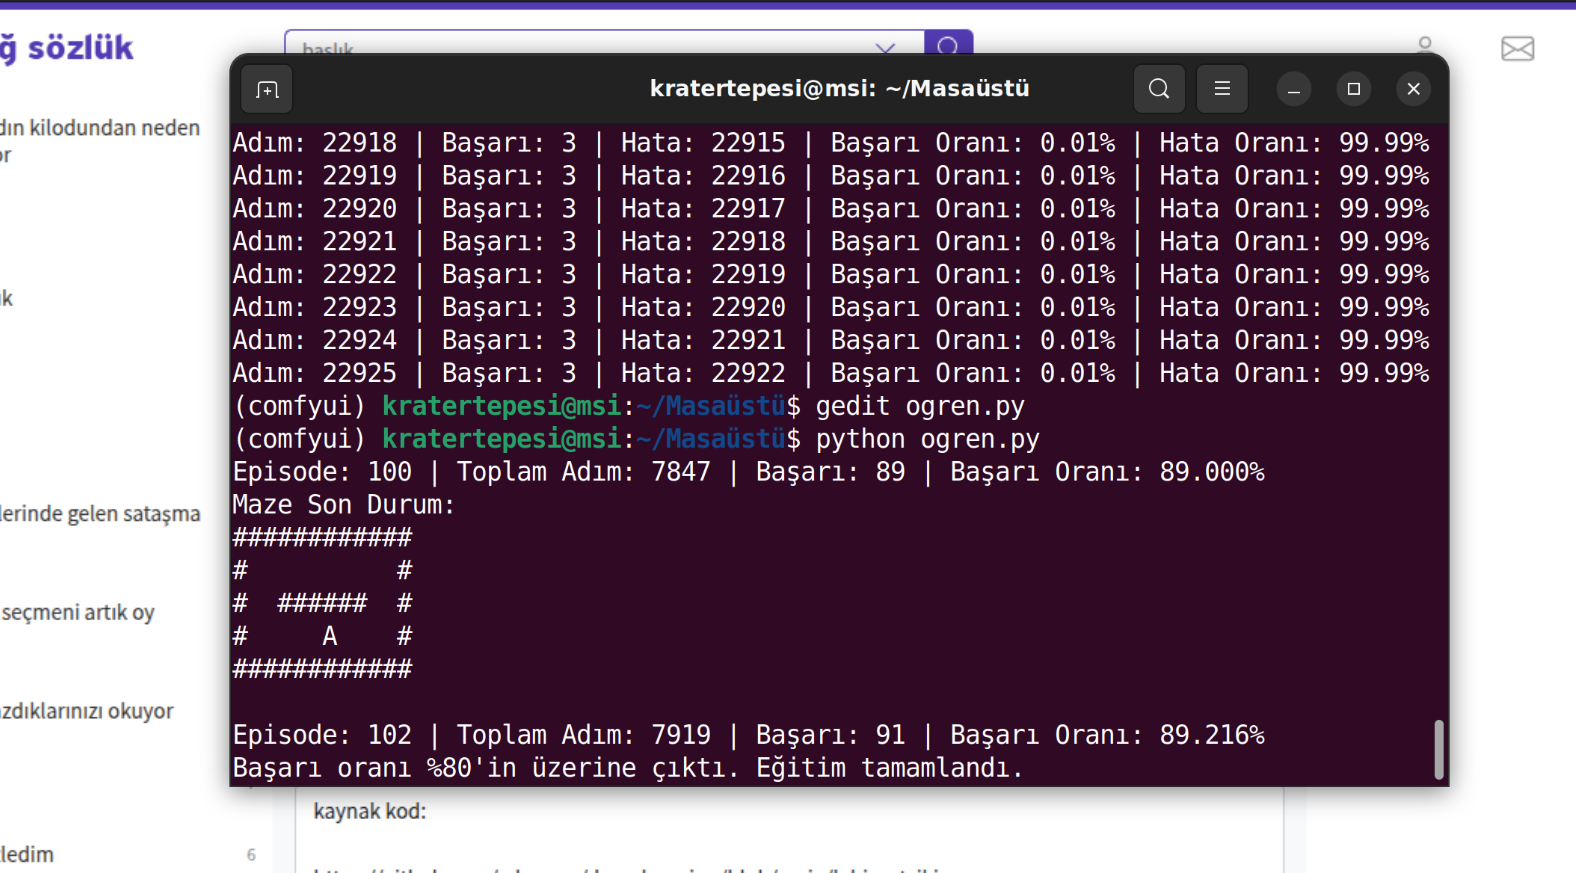Click the terminal vertical scrollbar
The image size is (1576, 873).
[1438, 748]
